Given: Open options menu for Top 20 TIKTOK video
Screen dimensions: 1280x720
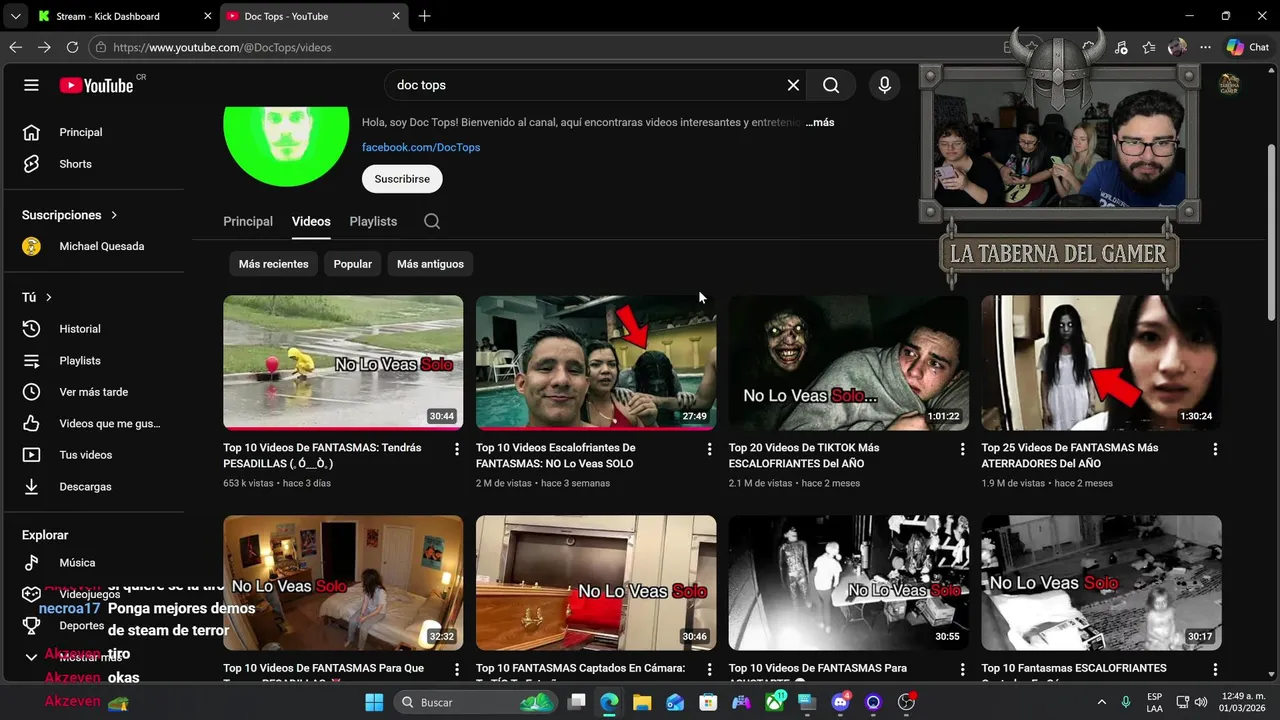Looking at the screenshot, I should [x=963, y=449].
